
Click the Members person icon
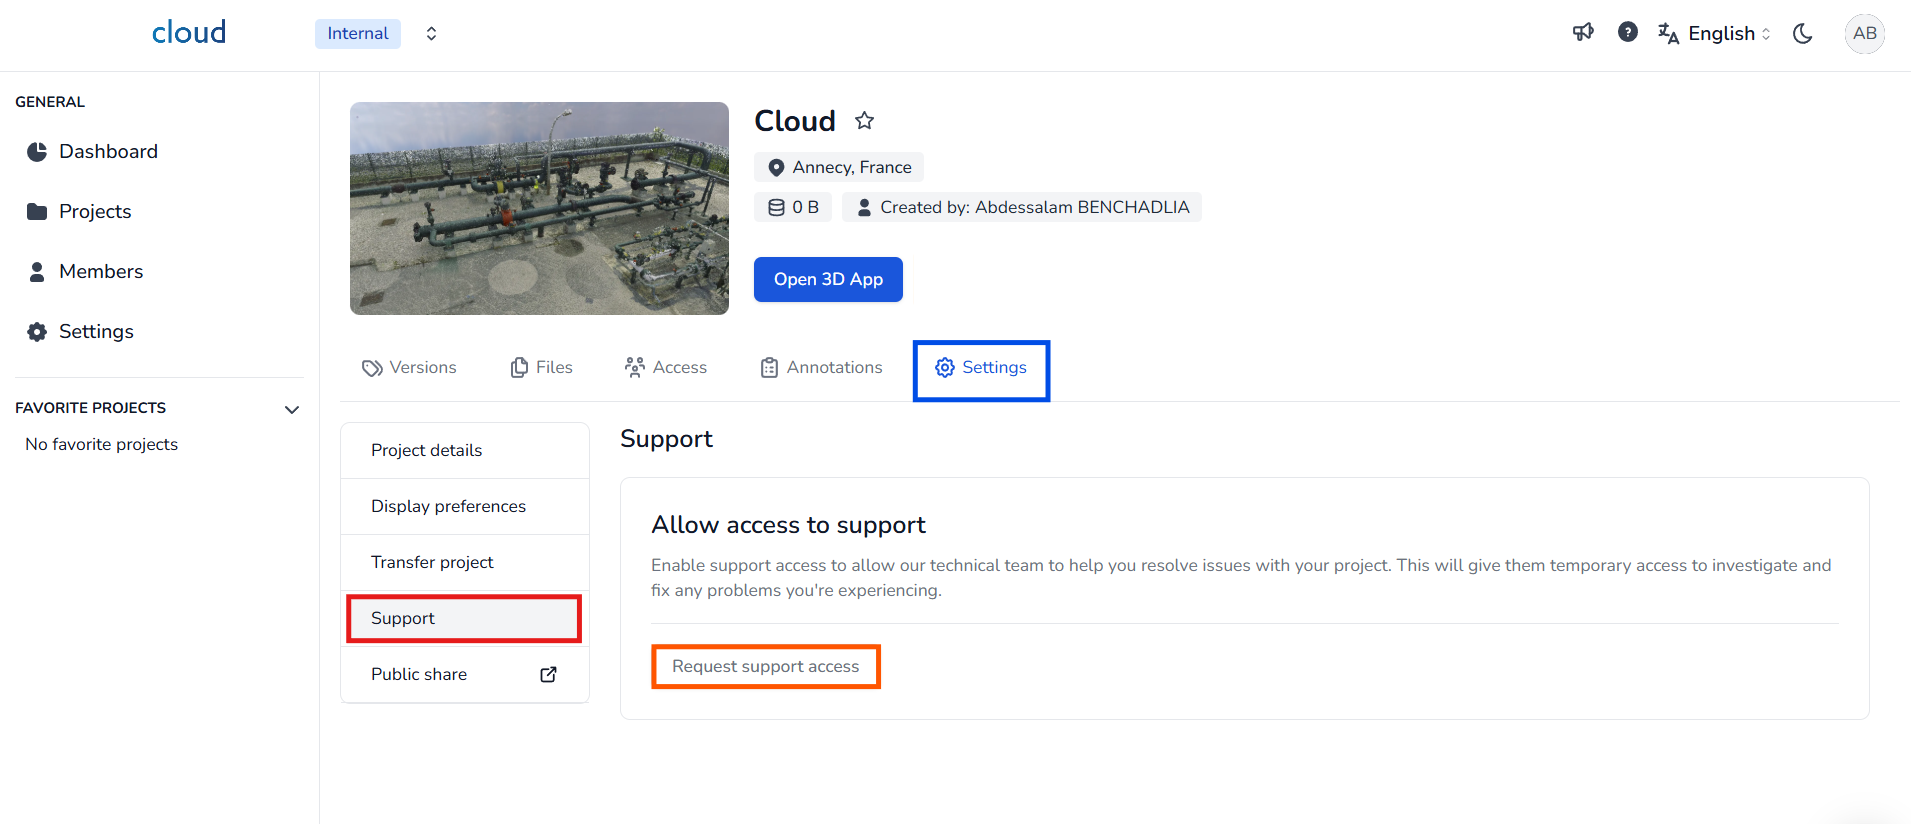37,271
